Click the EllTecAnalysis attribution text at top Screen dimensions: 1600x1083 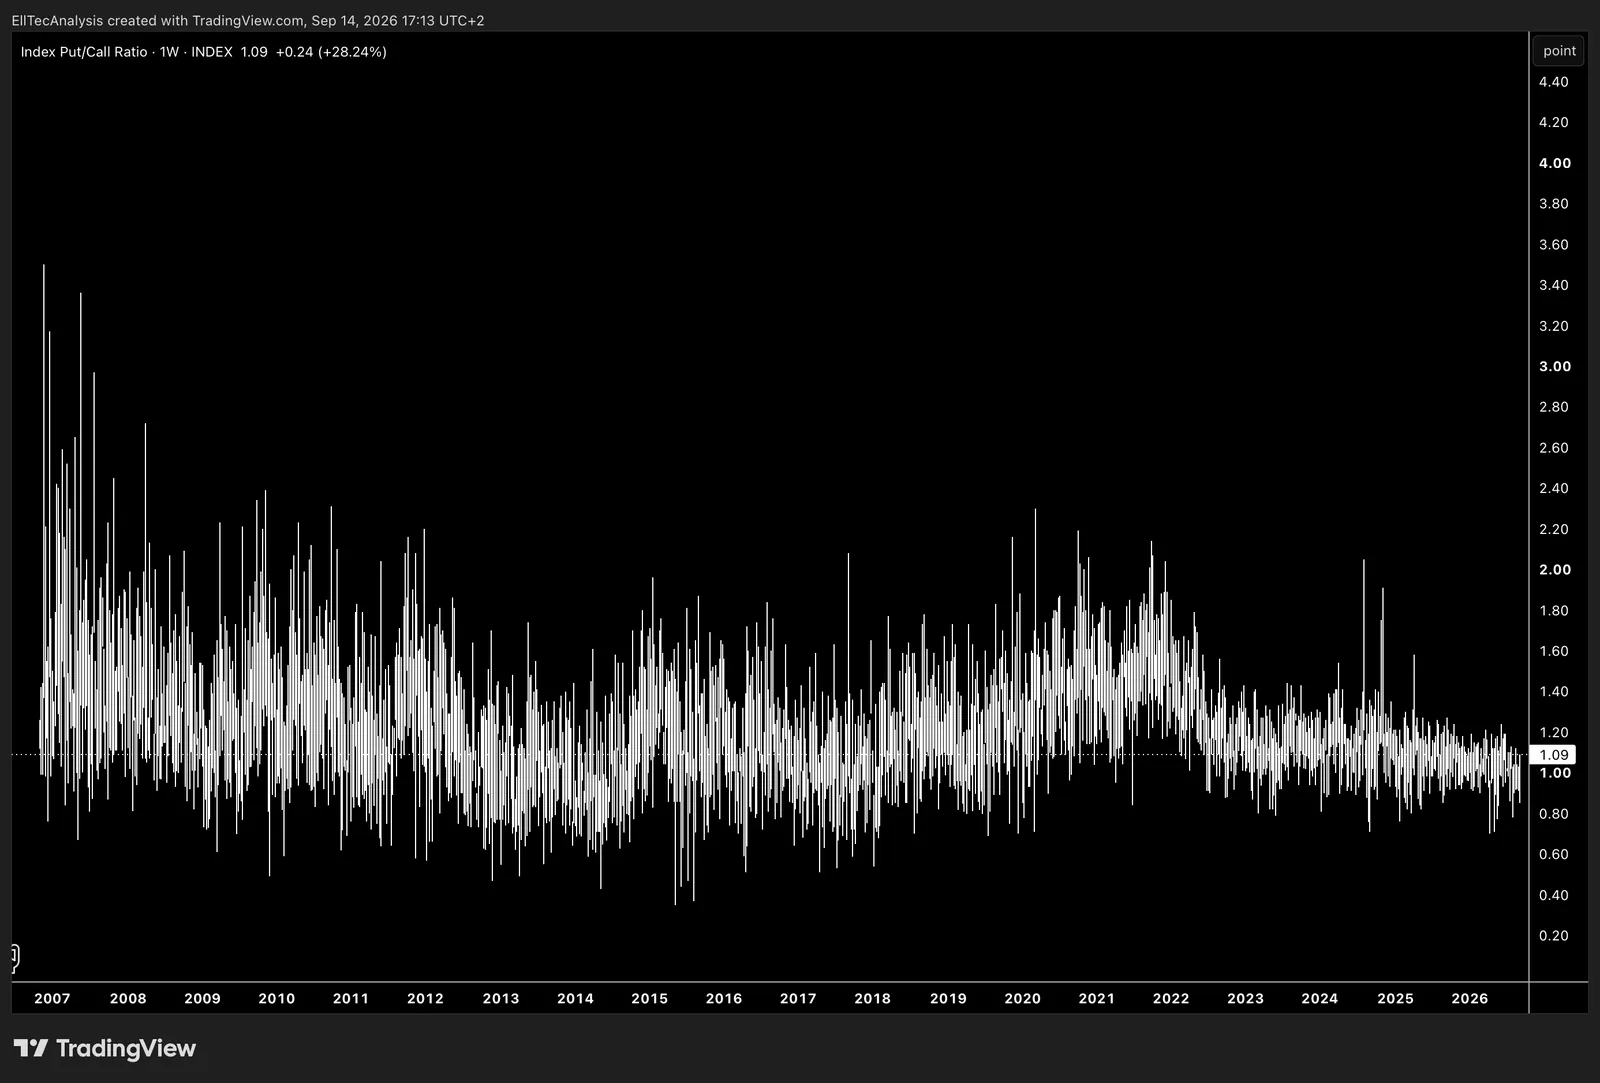(x=248, y=20)
